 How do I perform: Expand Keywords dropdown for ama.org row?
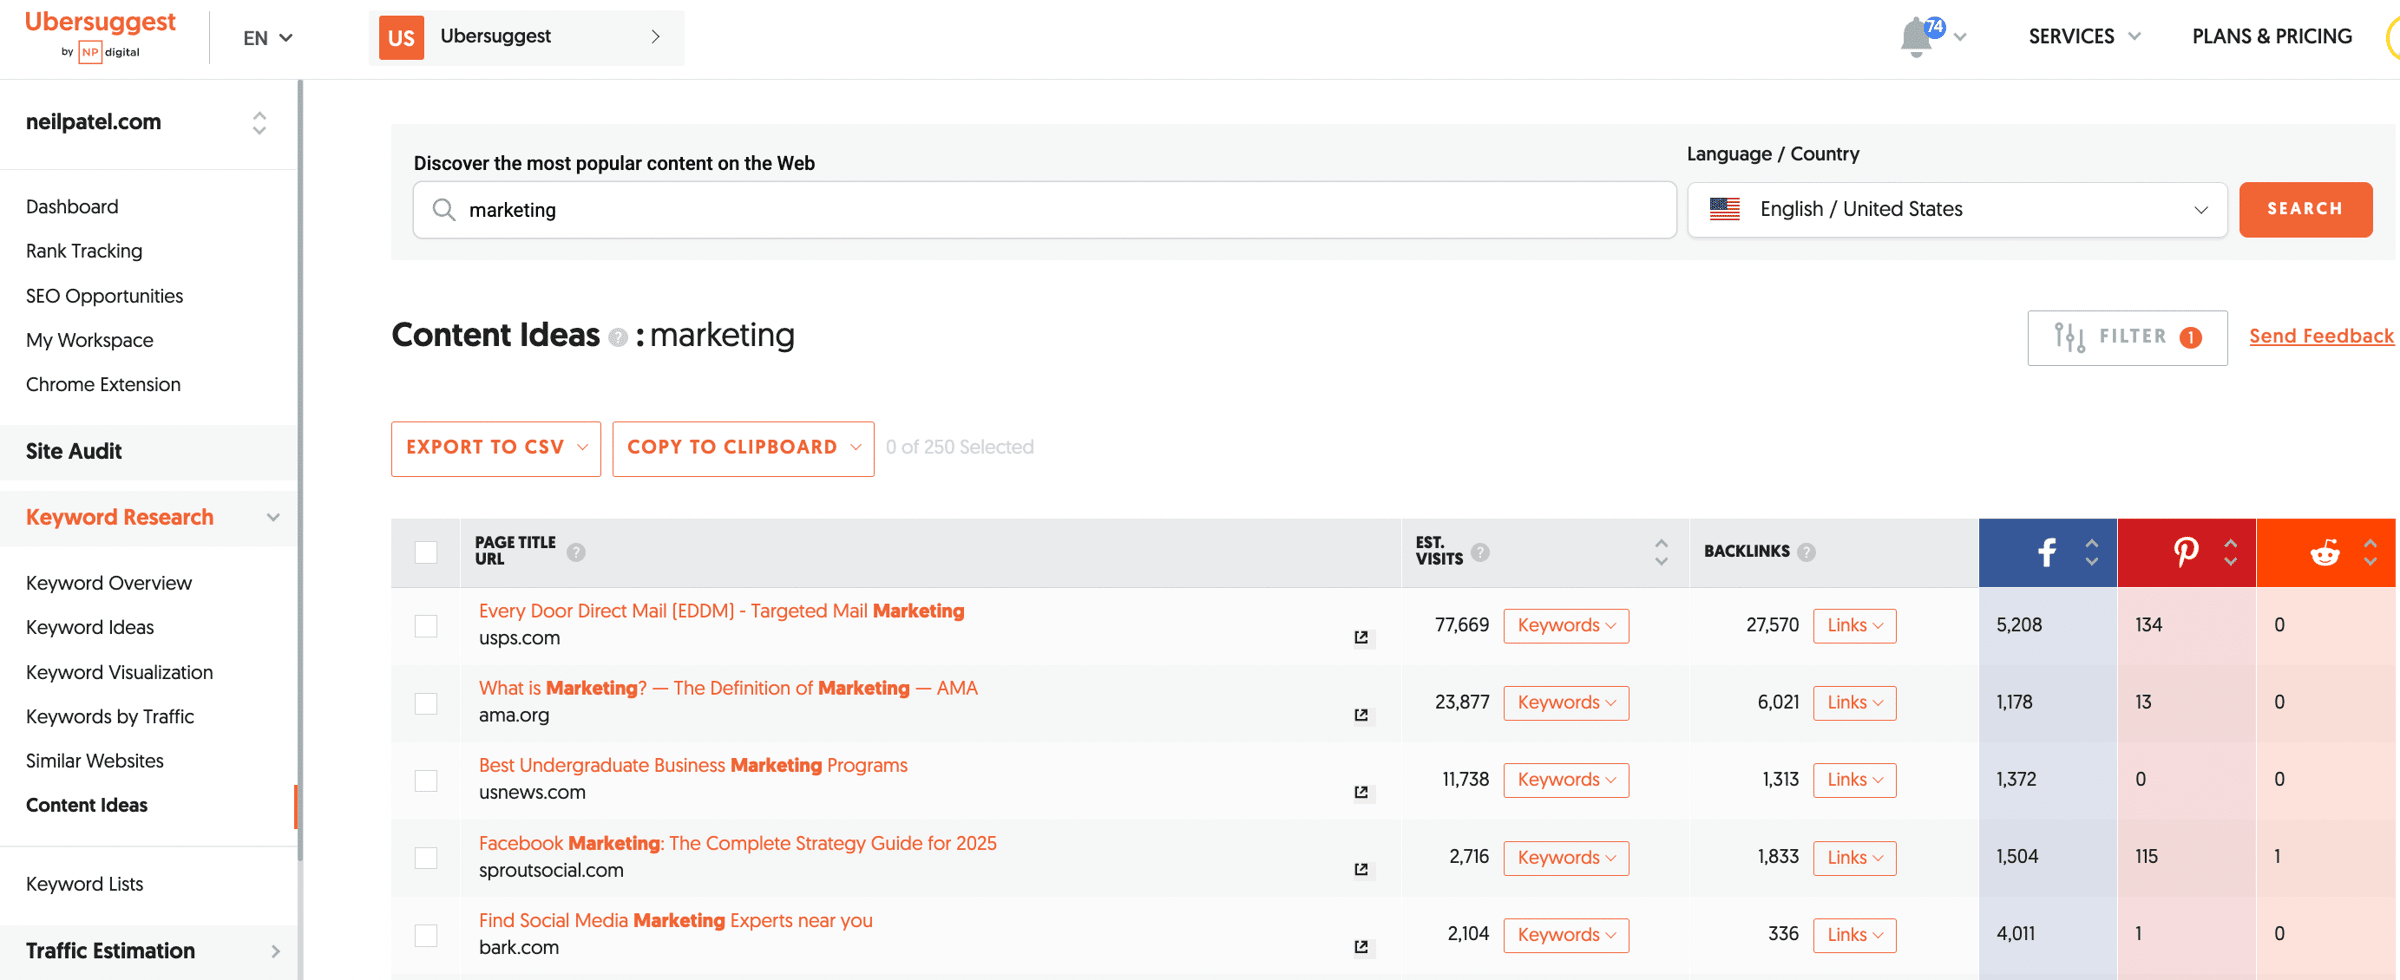1565,703
